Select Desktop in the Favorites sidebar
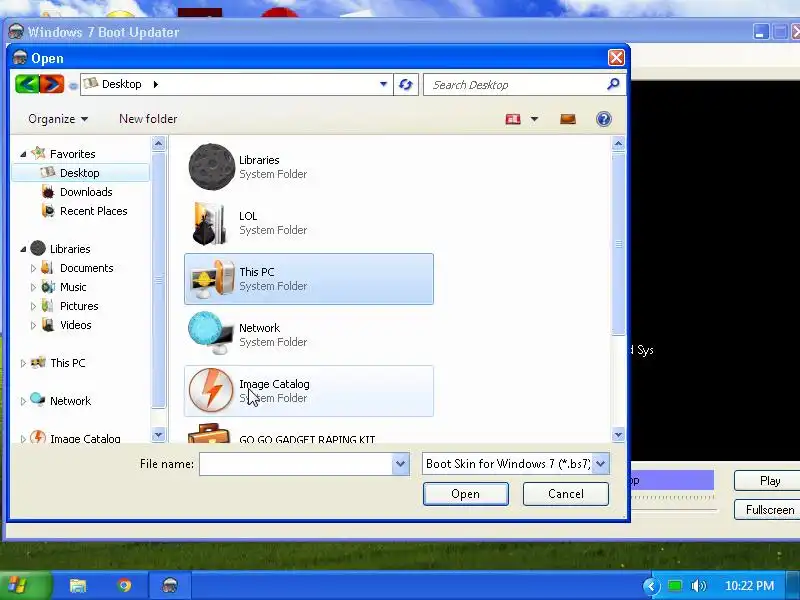The width and height of the screenshot is (800, 600). tap(80, 173)
